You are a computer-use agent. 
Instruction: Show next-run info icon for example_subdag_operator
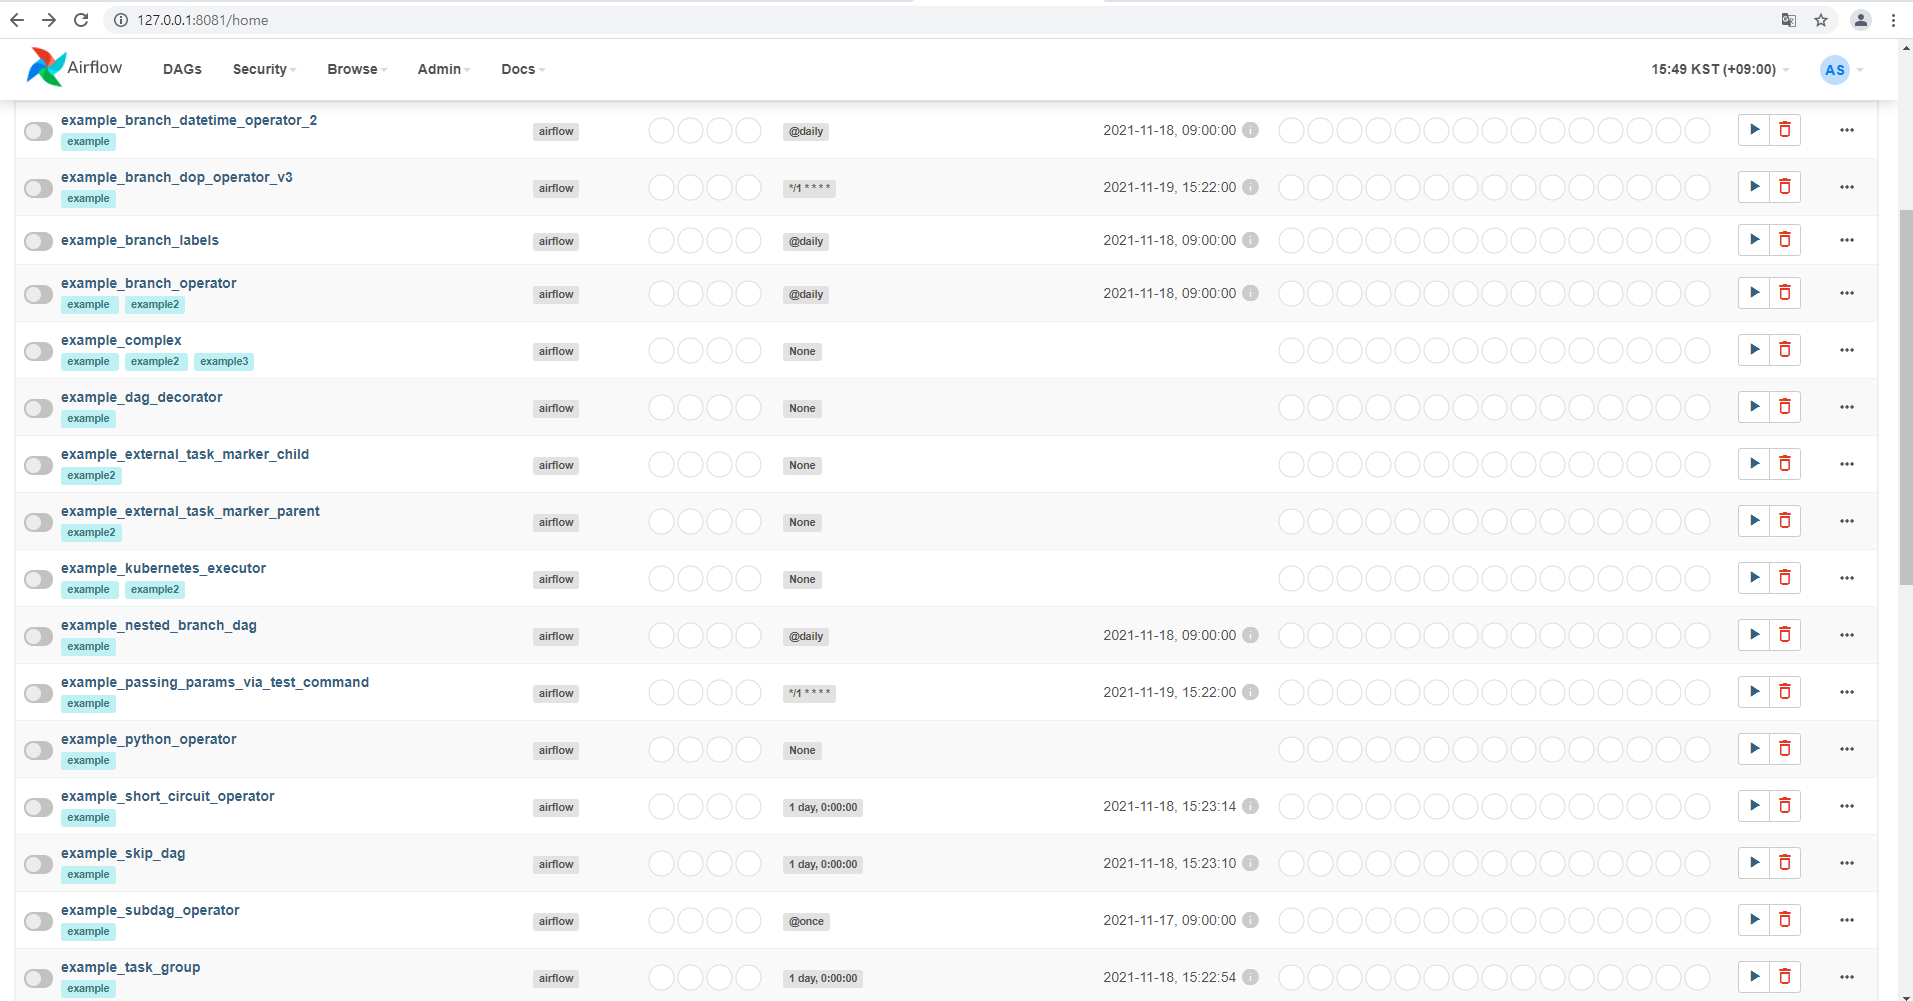(1250, 920)
